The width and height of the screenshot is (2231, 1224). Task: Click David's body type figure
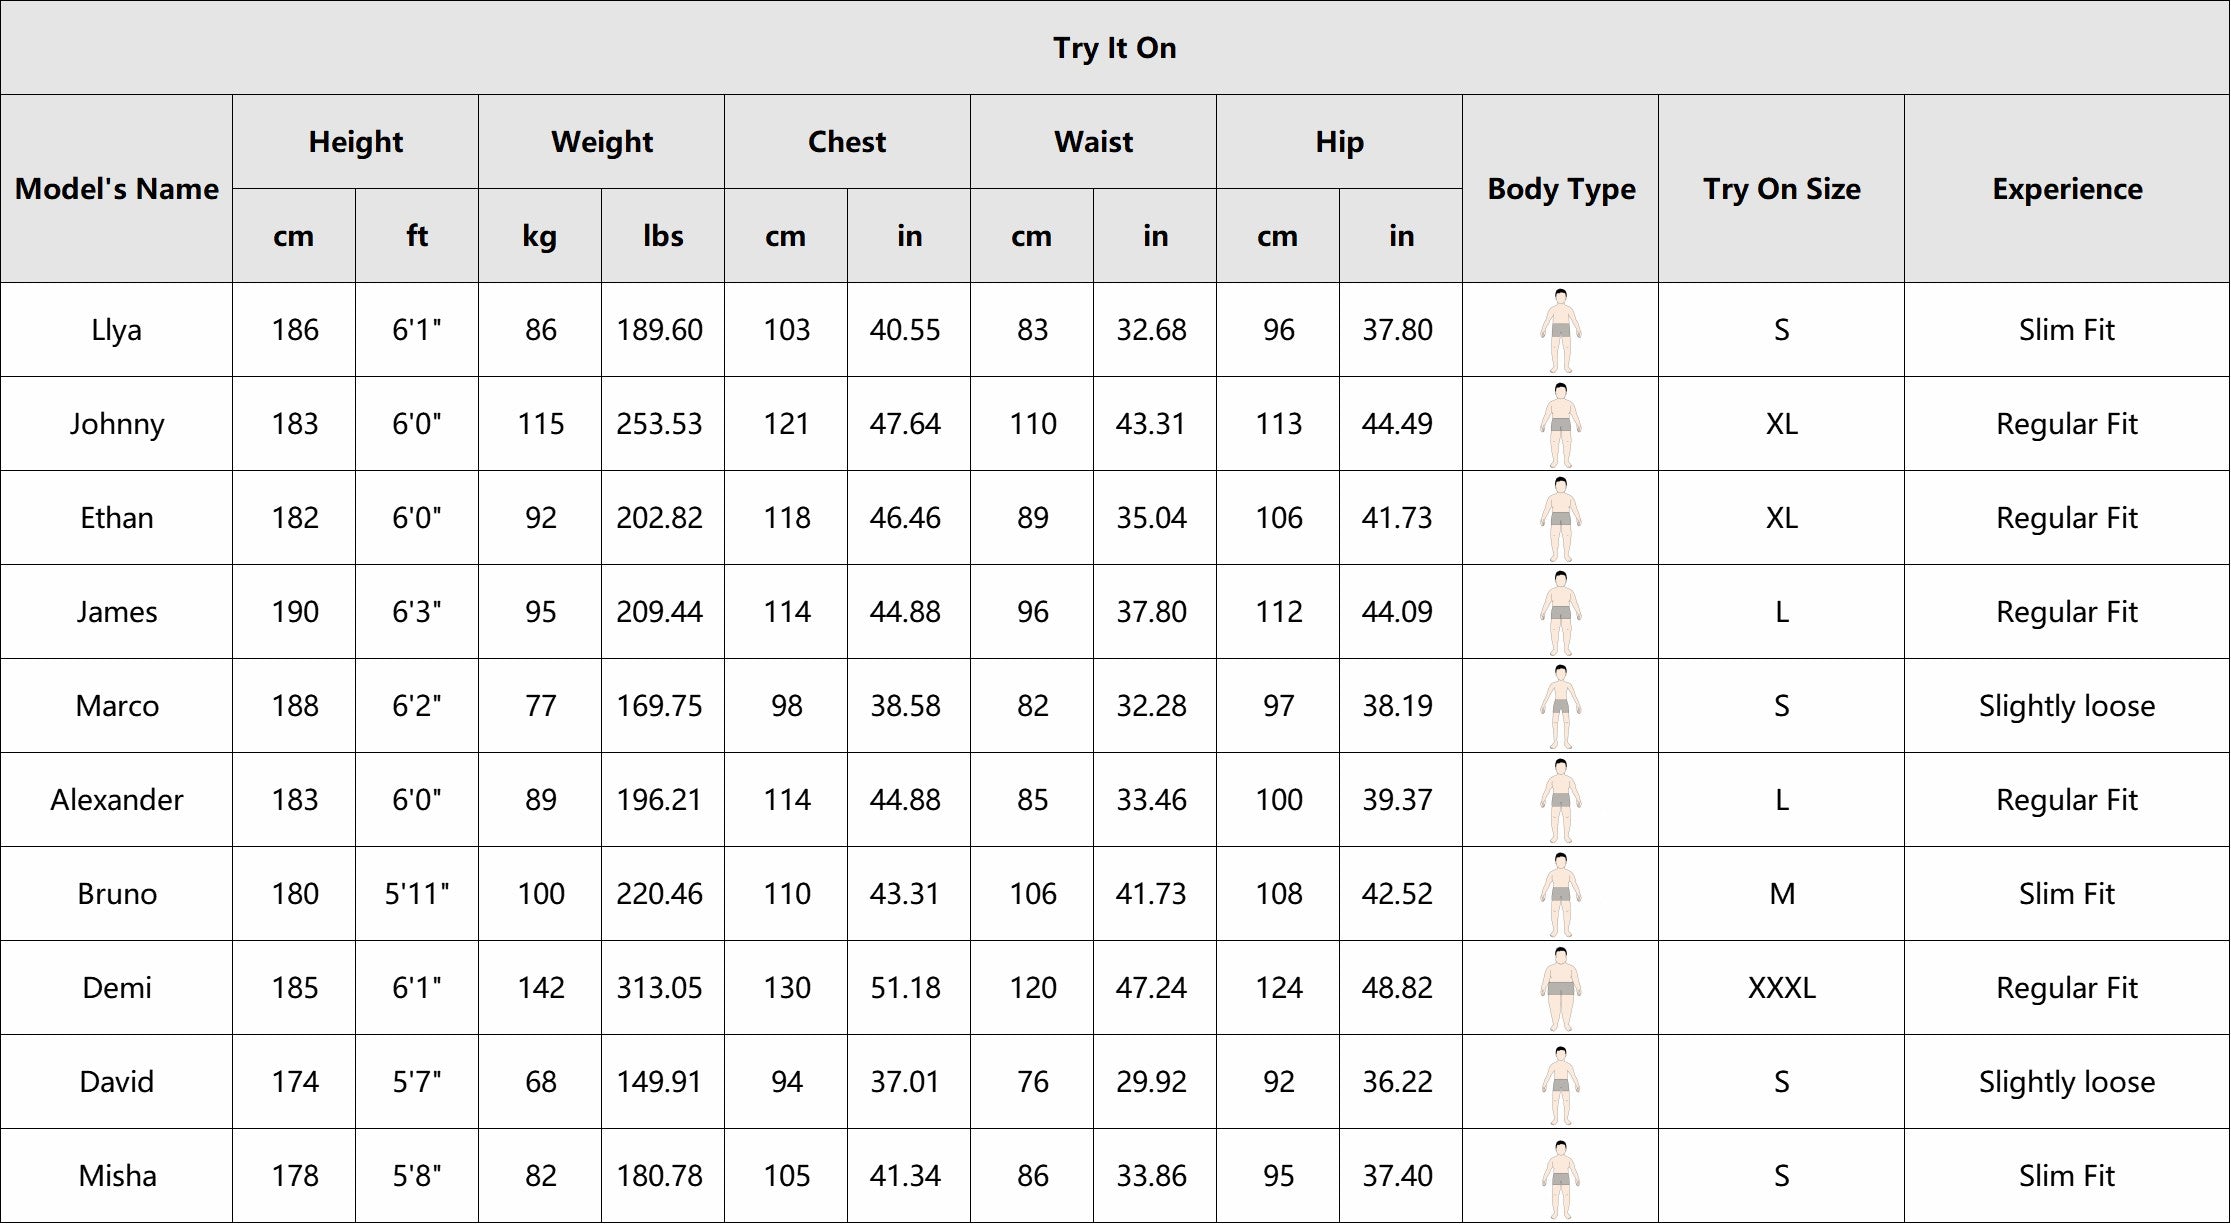pyautogui.click(x=1560, y=1082)
